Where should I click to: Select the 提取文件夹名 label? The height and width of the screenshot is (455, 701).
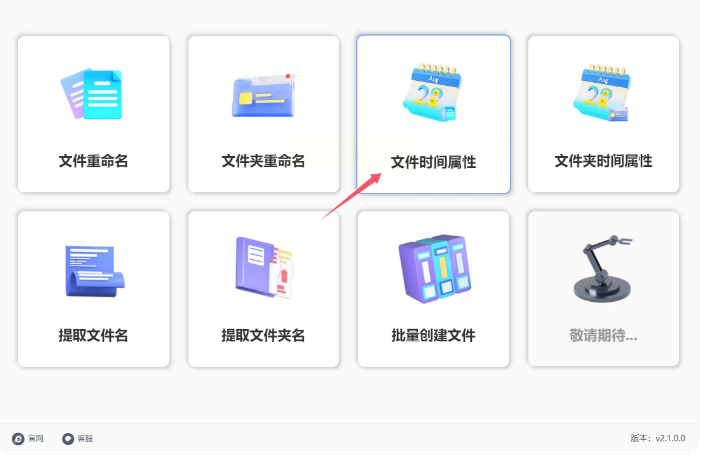(263, 335)
